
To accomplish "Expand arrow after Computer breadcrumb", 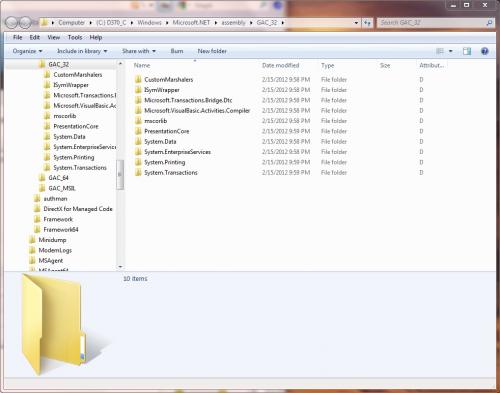I will tap(90, 23).
